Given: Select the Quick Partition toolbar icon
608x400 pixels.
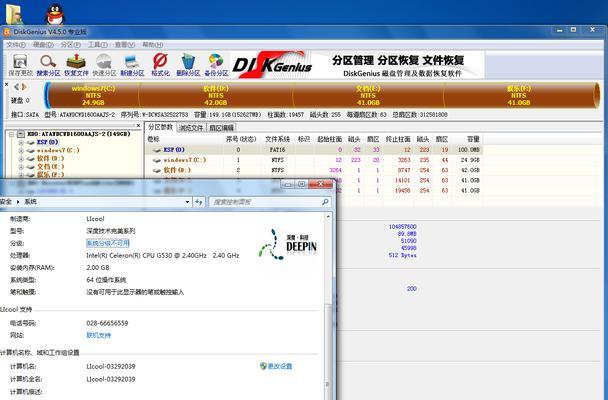Looking at the screenshot, I should coord(104,65).
